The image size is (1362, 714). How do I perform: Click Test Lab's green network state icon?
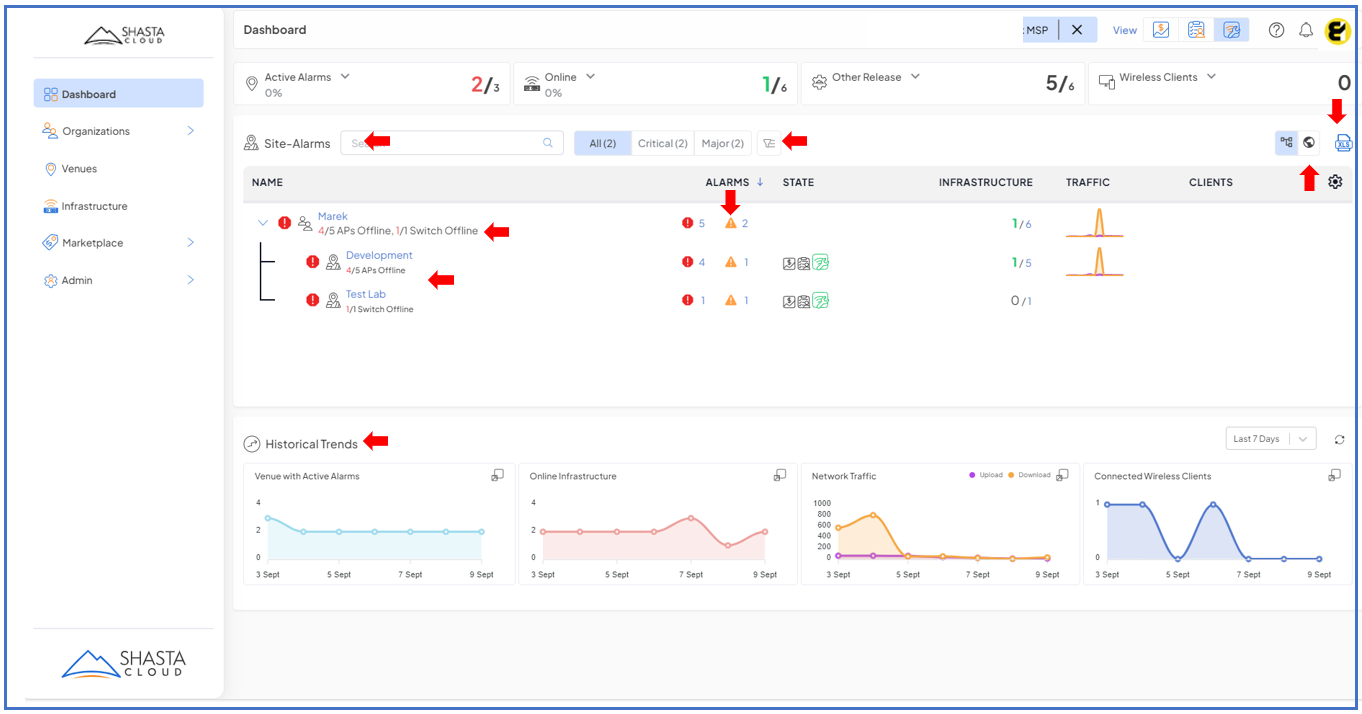820,300
